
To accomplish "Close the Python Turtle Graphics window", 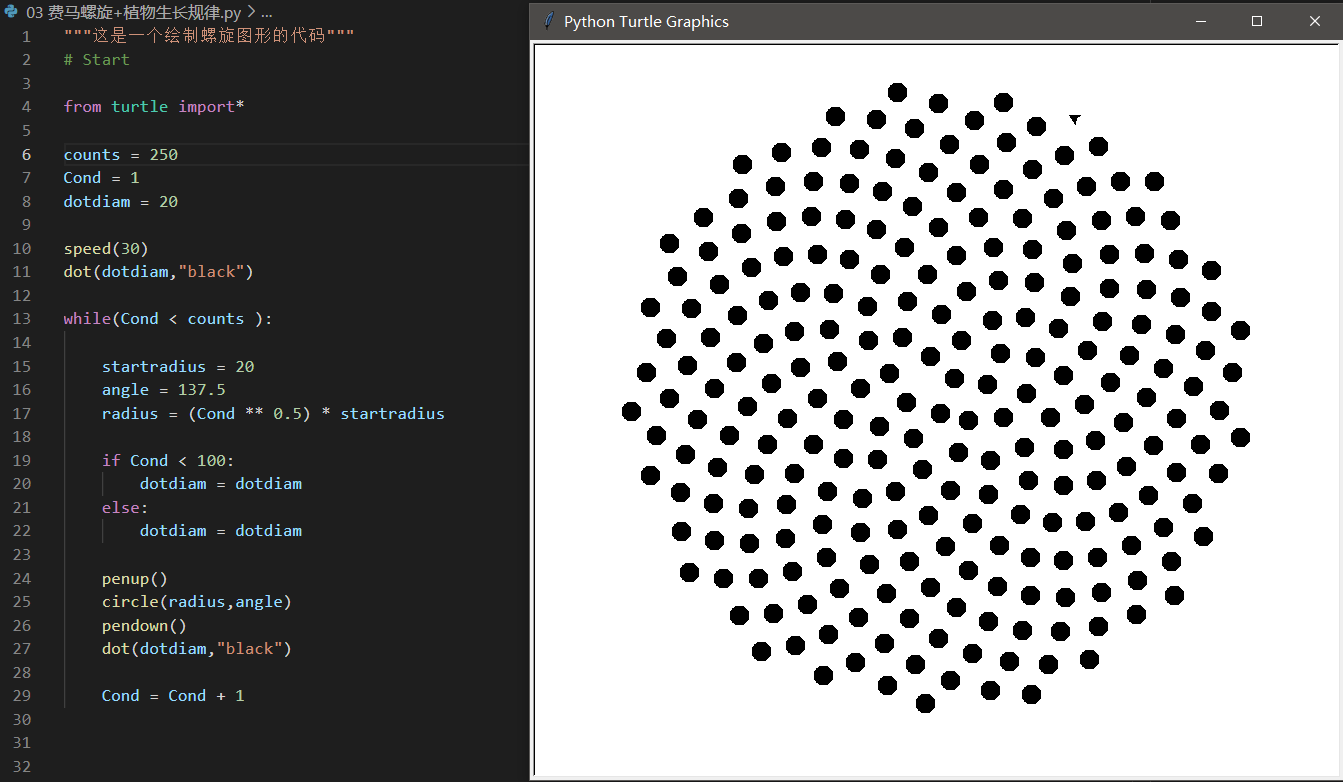I will [1314, 21].
